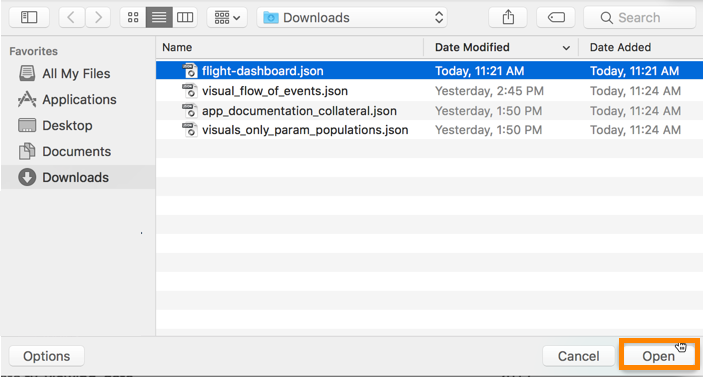Viewport: 703px width, 377px height.
Task: Open the Downloads folder location popup
Action: pyautogui.click(x=352, y=17)
